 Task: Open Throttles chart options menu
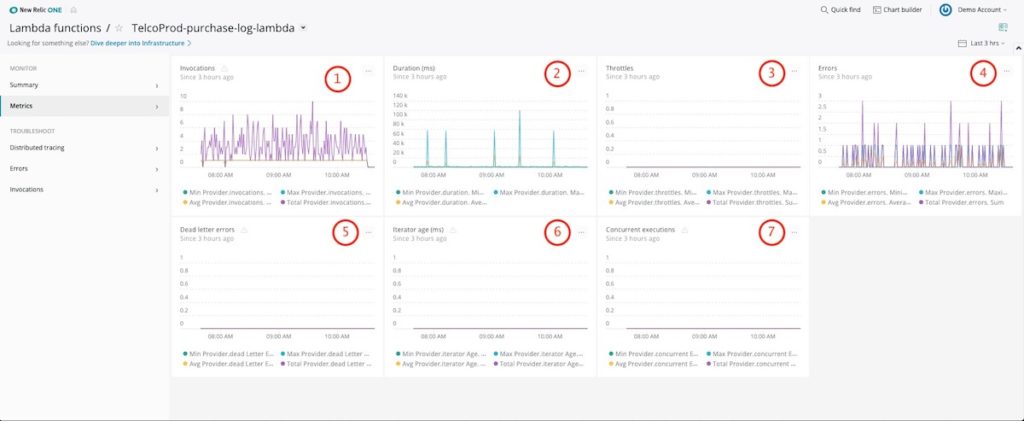(794, 71)
